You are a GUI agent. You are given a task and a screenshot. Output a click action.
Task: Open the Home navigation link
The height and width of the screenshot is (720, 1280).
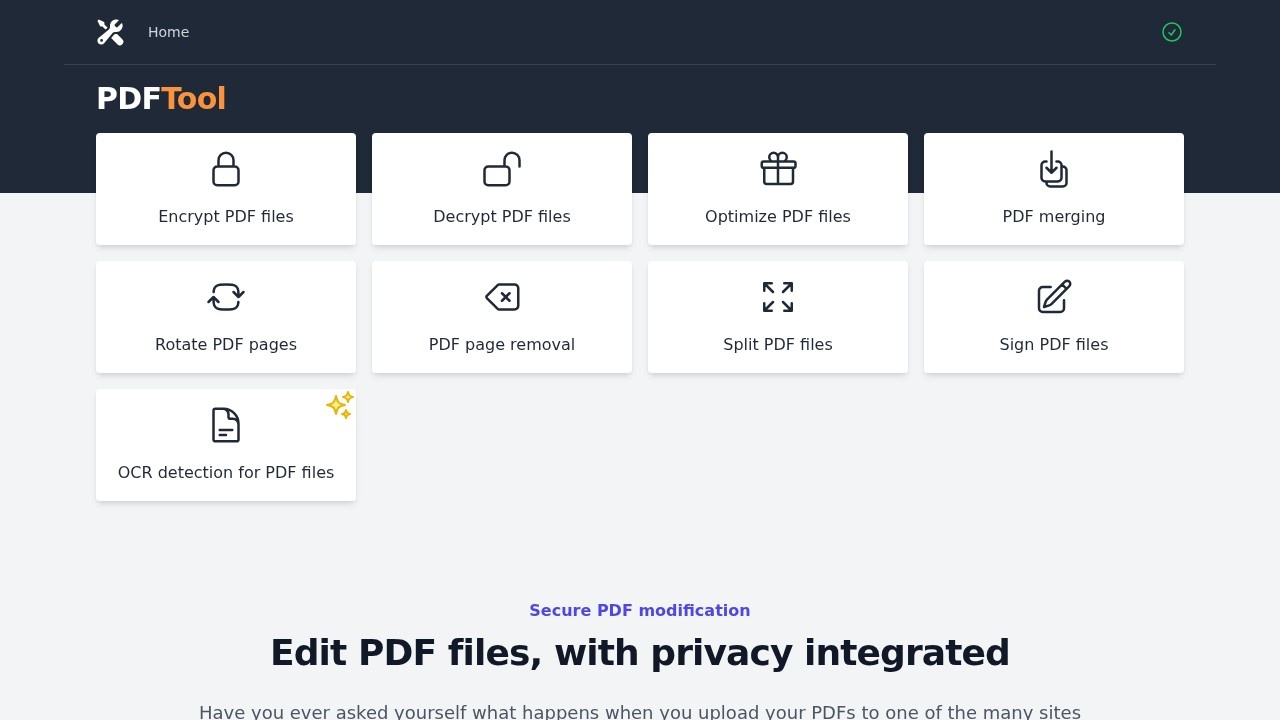pos(168,32)
